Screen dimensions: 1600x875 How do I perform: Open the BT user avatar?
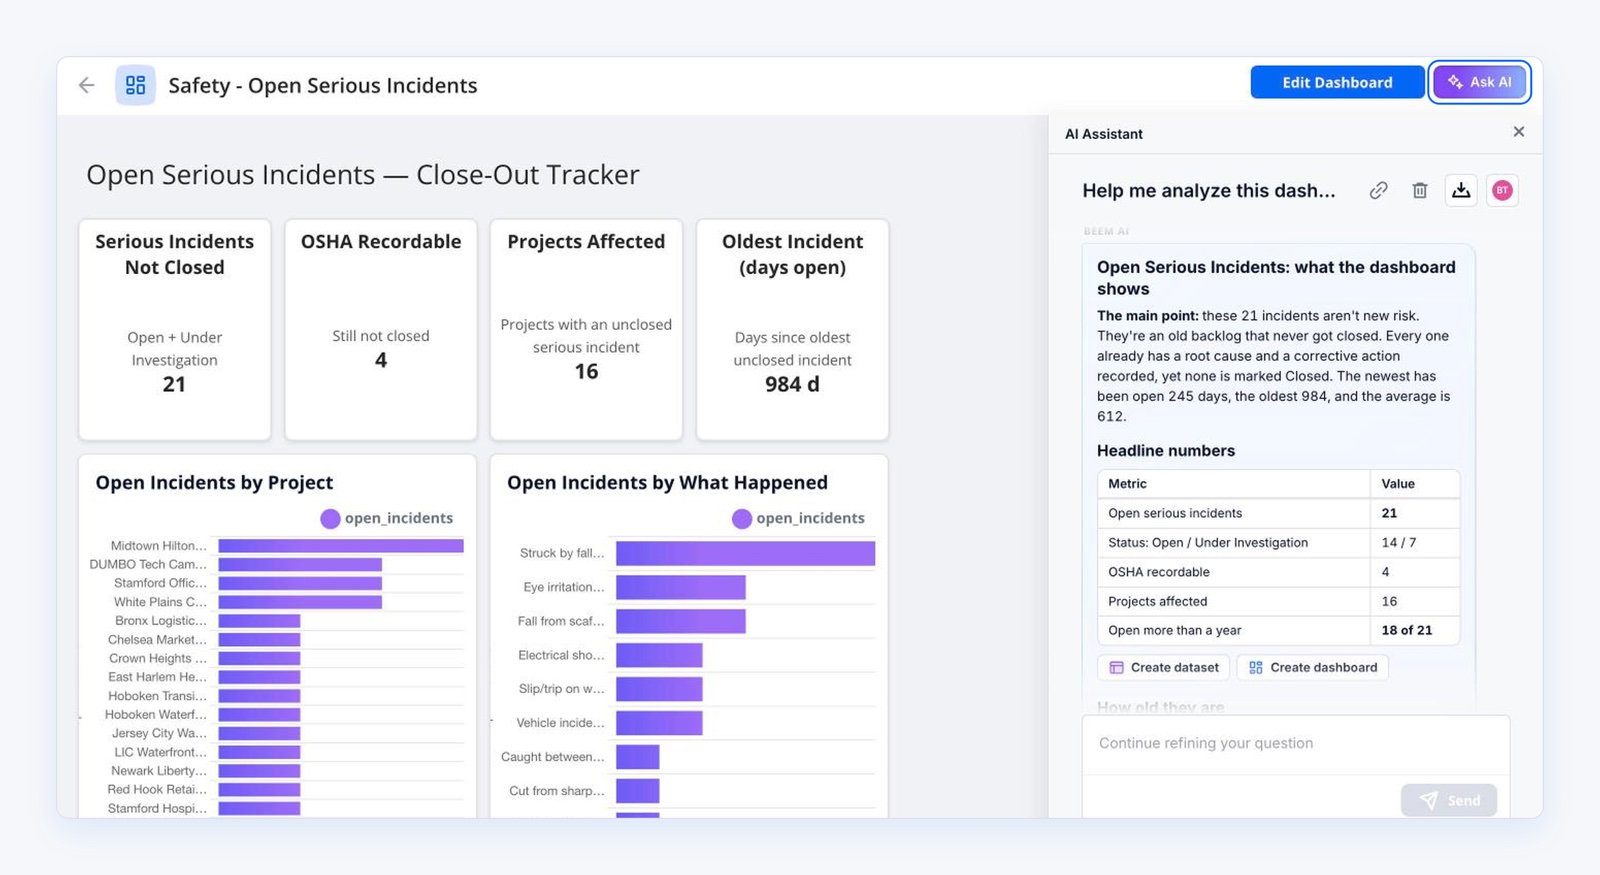coord(1502,190)
